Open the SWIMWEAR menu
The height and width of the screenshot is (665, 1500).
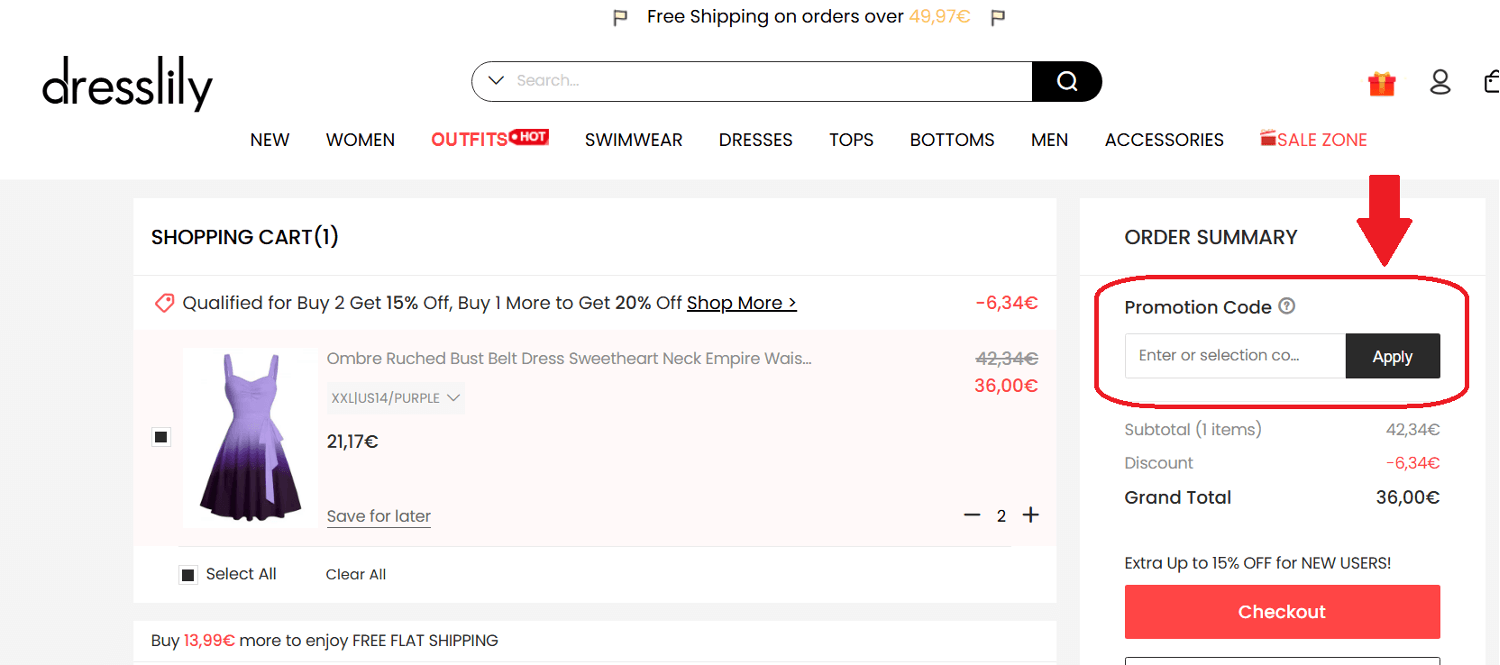click(x=634, y=140)
